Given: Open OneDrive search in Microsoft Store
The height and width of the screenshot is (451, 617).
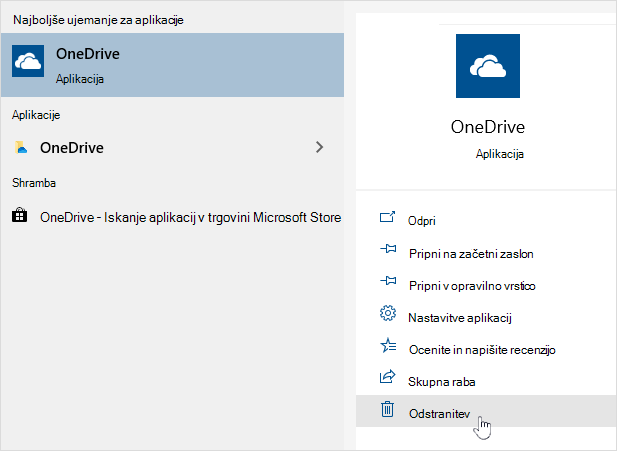Looking at the screenshot, I should tap(172, 217).
